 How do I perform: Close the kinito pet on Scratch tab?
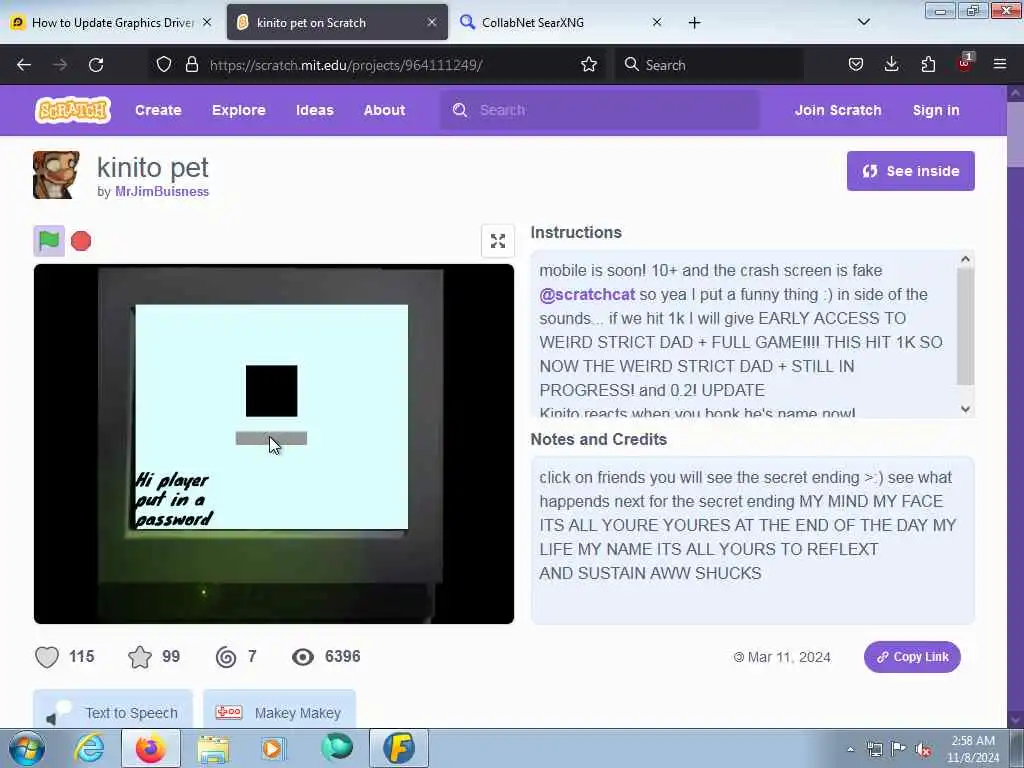pyautogui.click(x=432, y=22)
